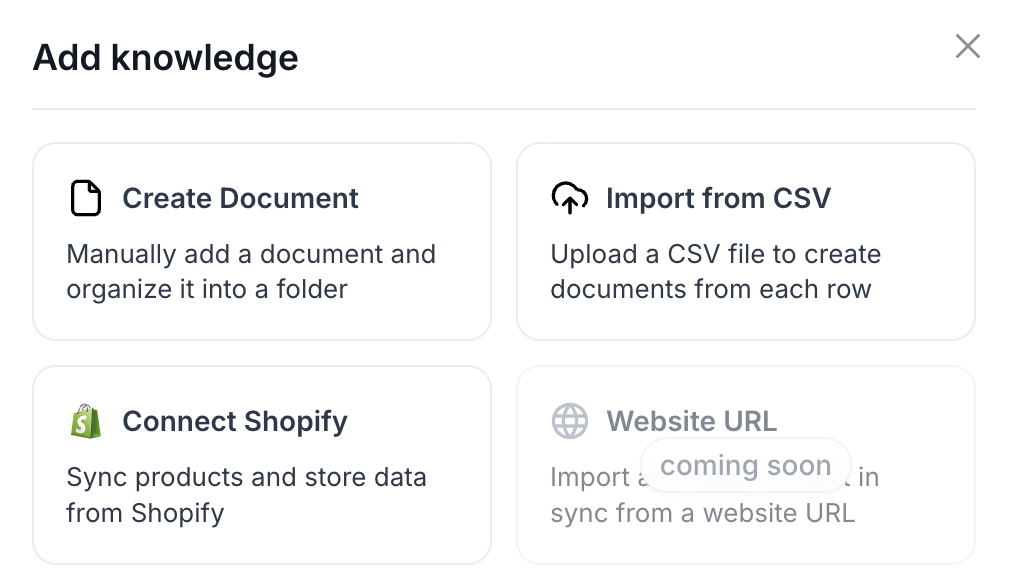
Task: Click 'Sync products and store data' text
Action: (246, 478)
